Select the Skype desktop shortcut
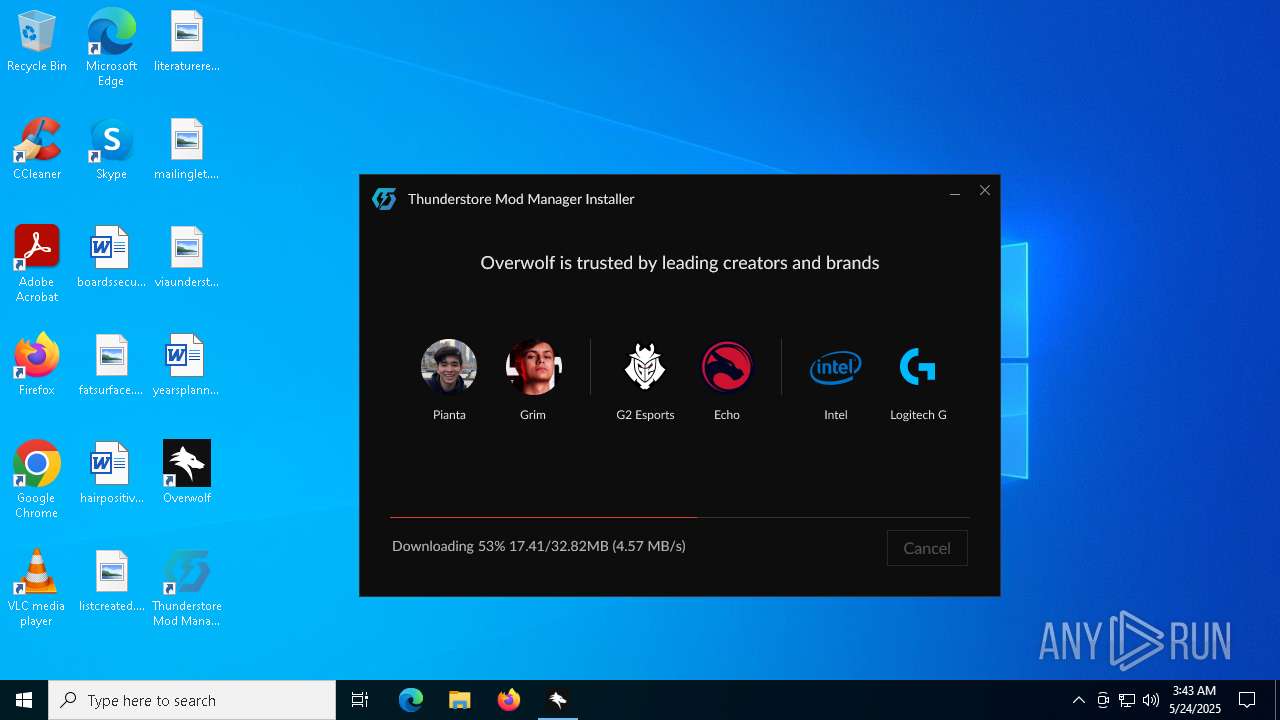 (111, 149)
